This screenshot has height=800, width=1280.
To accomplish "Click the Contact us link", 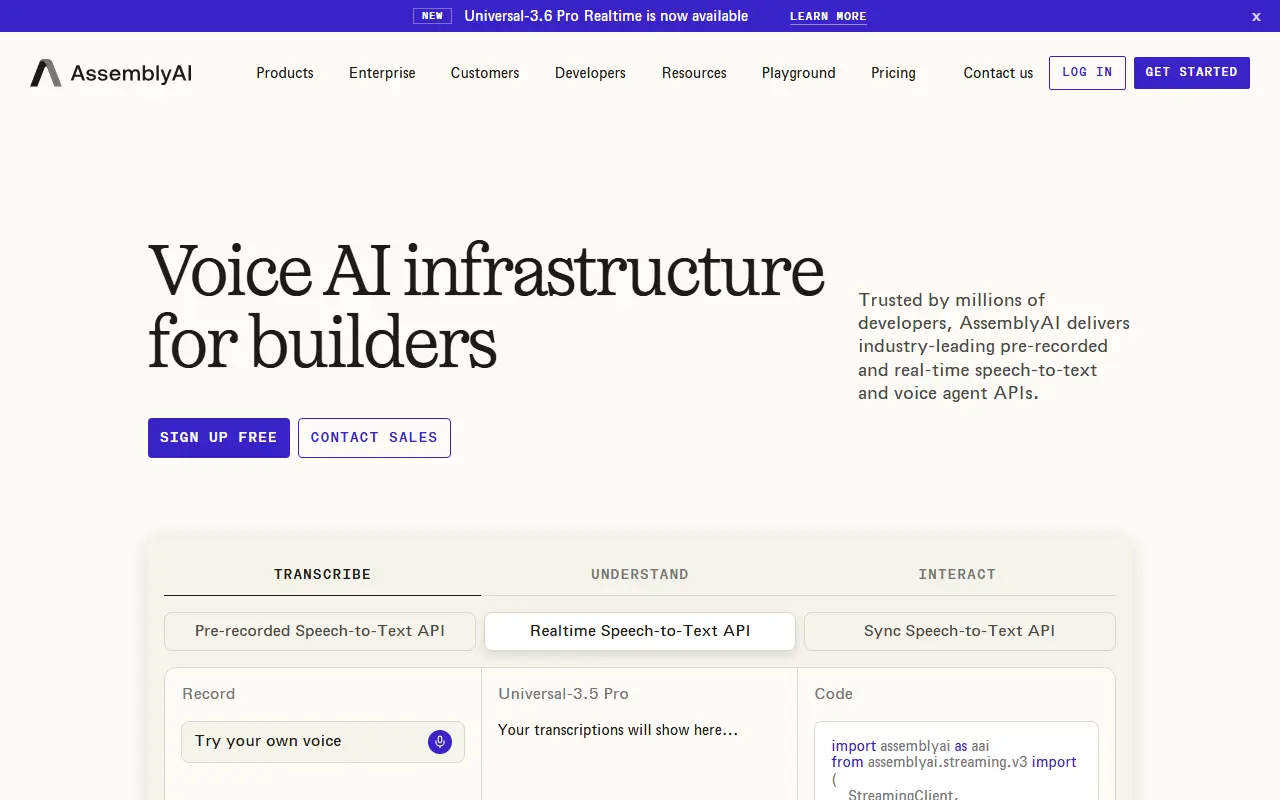I will coord(998,73).
